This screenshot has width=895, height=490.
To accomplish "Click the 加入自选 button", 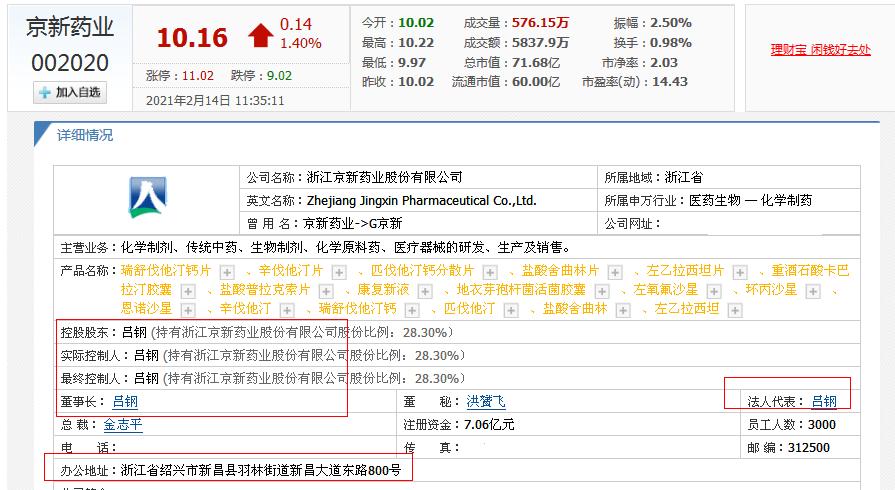I will coord(70,93).
